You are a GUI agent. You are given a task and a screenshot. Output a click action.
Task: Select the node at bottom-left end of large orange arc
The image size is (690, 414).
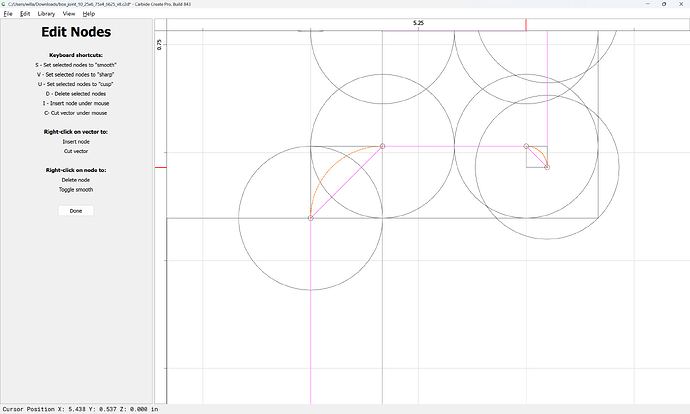pyautogui.click(x=311, y=218)
